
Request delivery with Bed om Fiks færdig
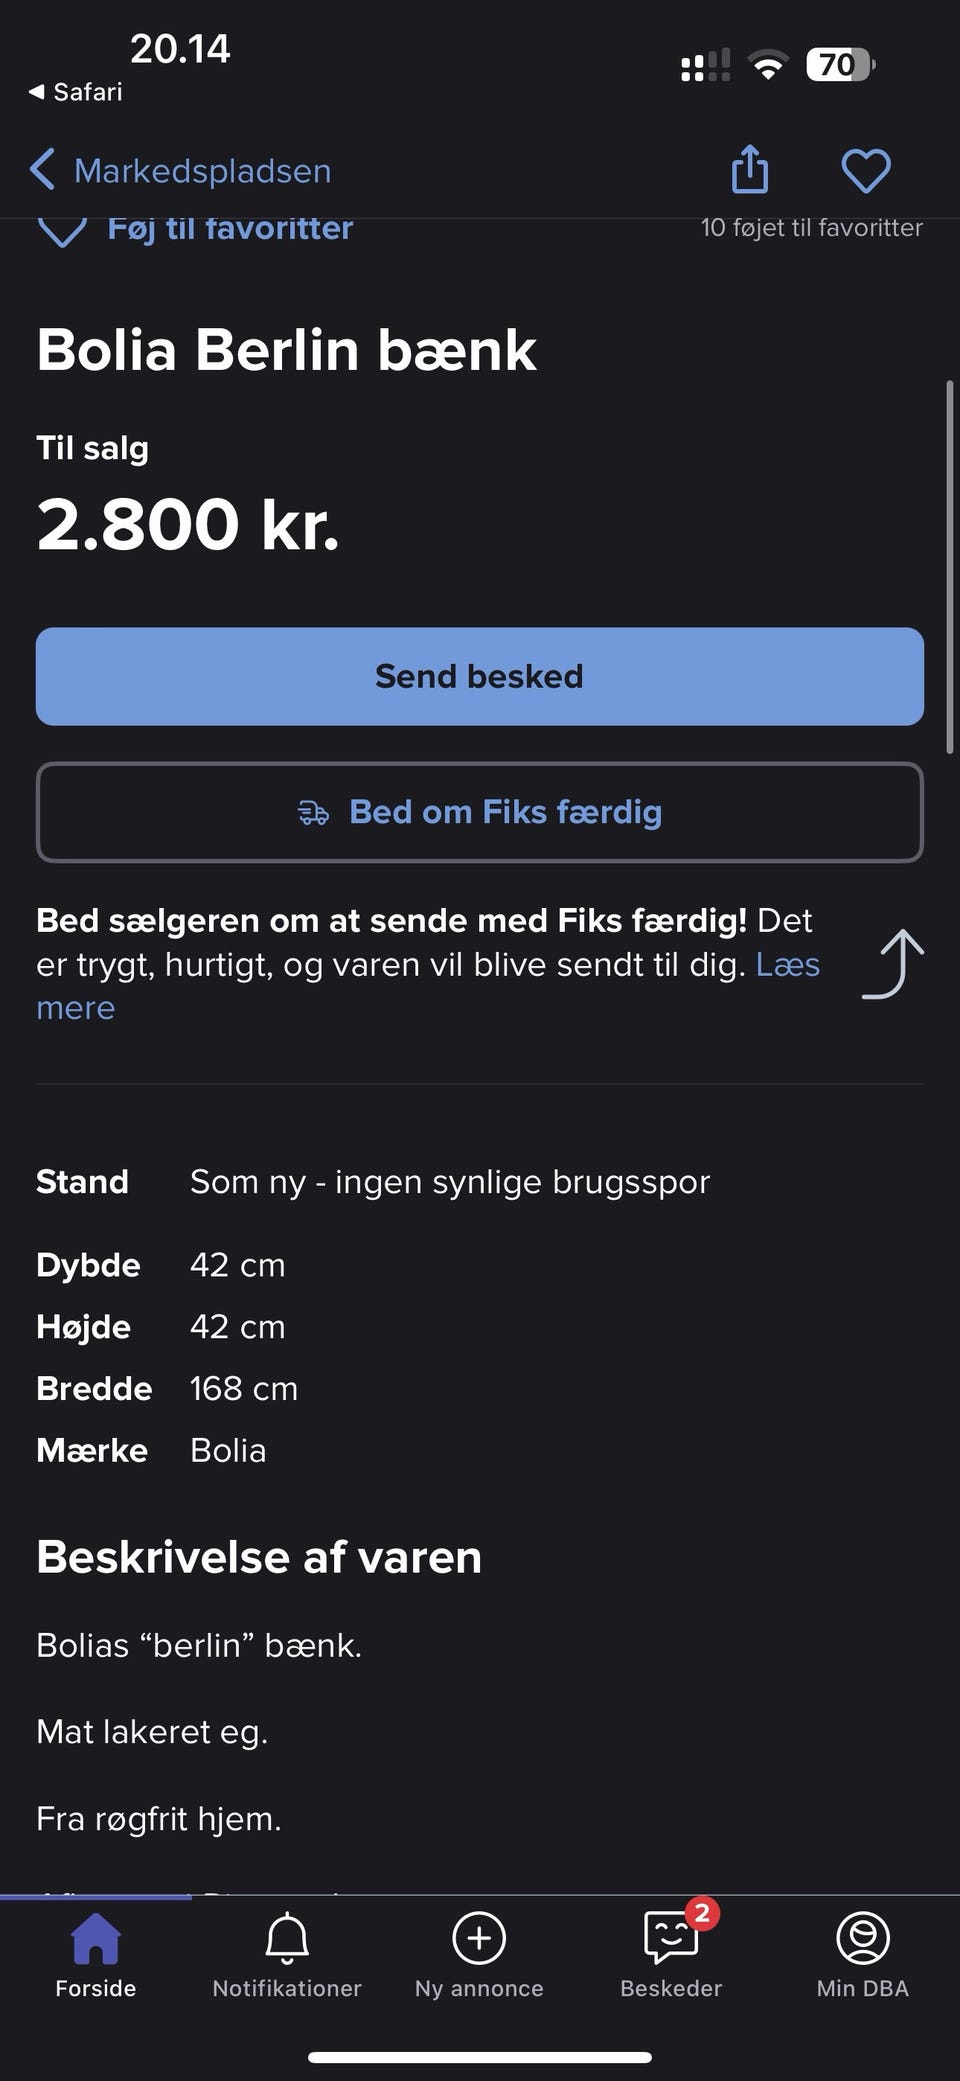(480, 812)
